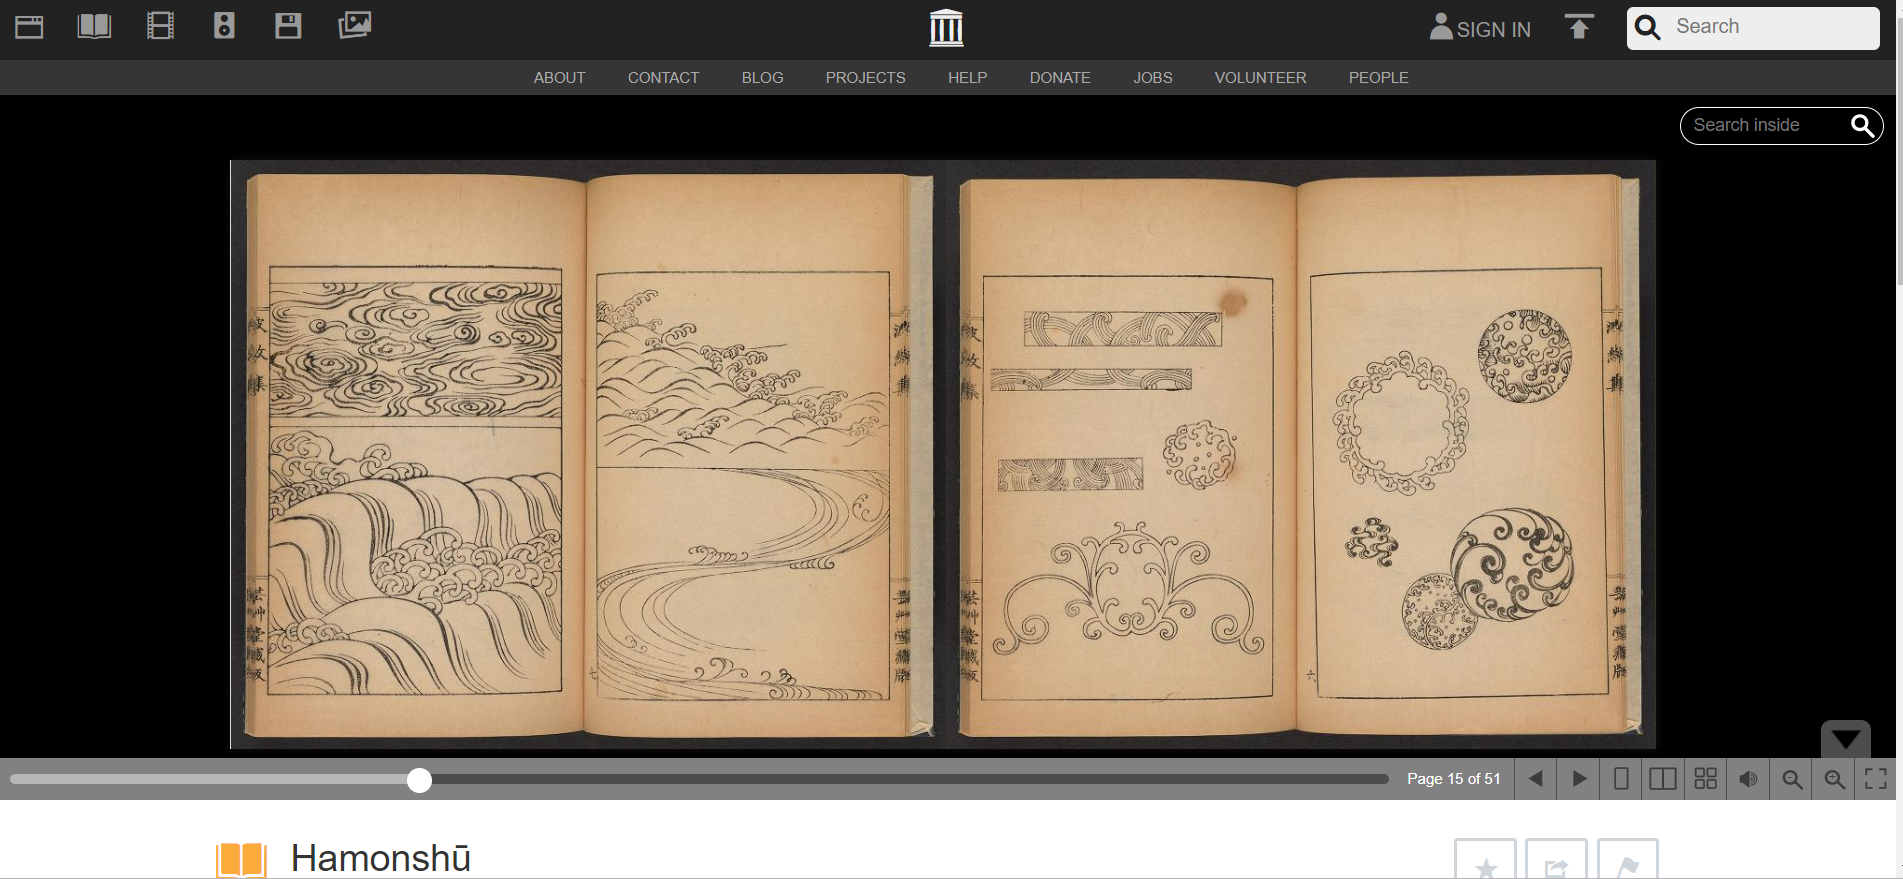Share this item
Viewport: 1903px width, 879px height.
(x=1556, y=862)
